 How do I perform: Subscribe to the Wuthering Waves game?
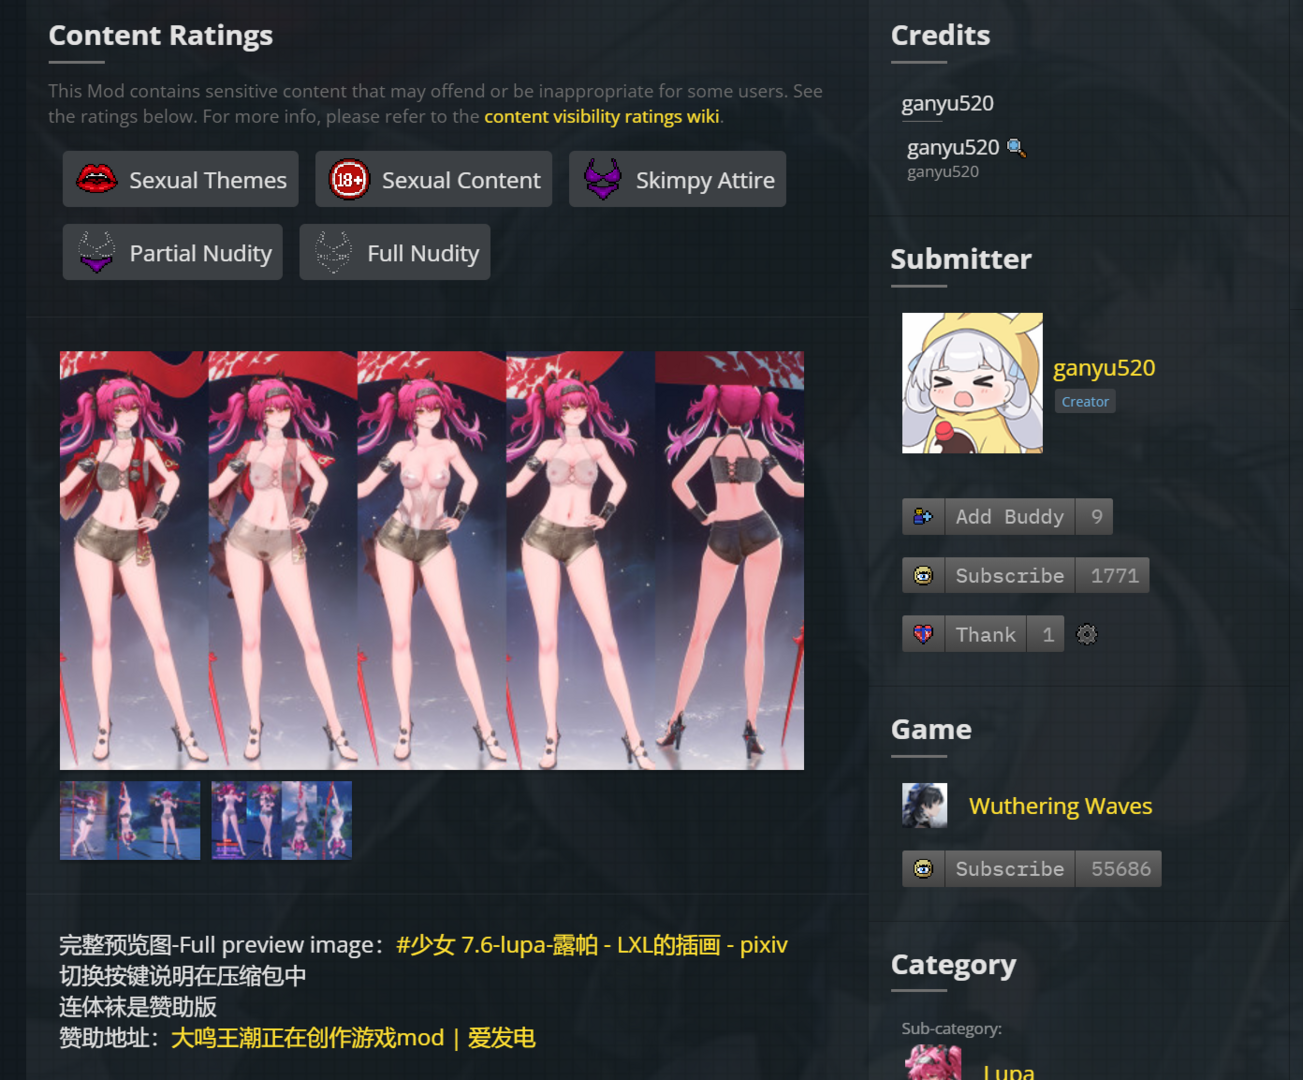tap(1031, 869)
